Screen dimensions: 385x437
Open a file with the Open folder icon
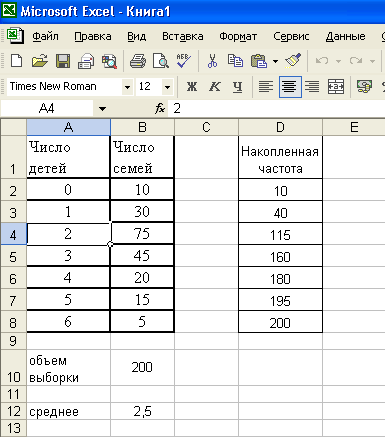tap(39, 61)
